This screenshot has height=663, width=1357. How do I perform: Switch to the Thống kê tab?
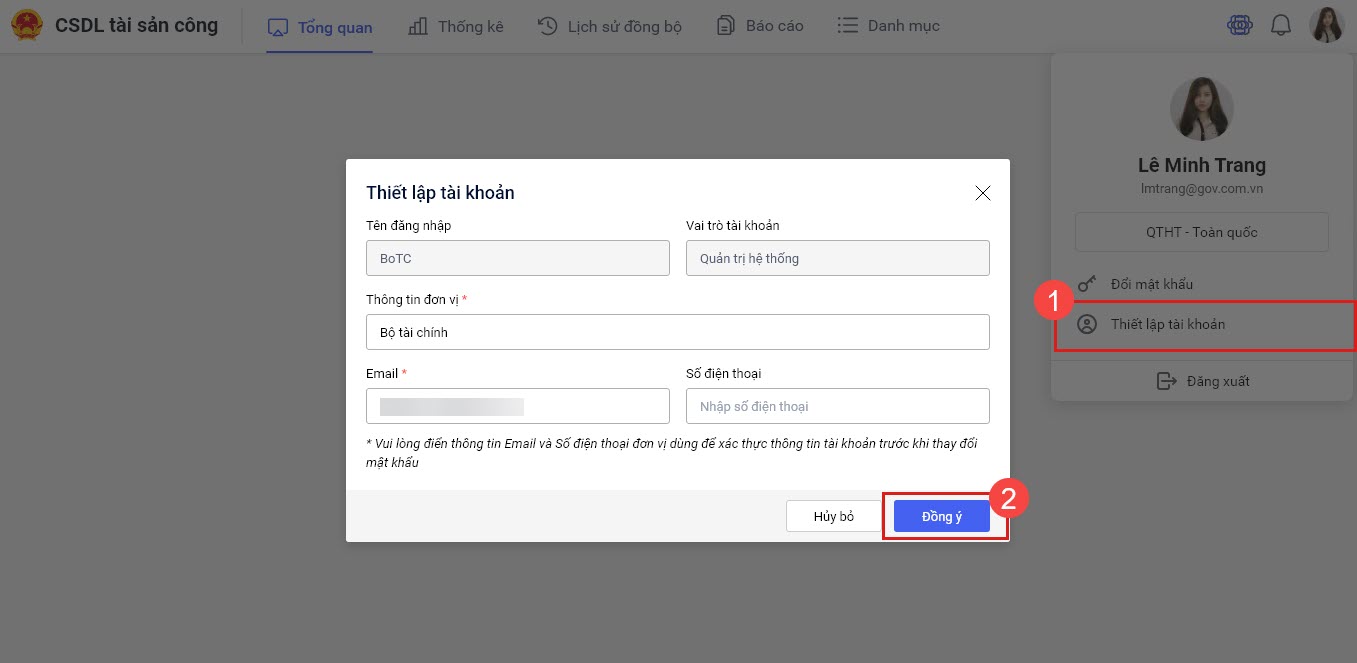[x=456, y=27]
